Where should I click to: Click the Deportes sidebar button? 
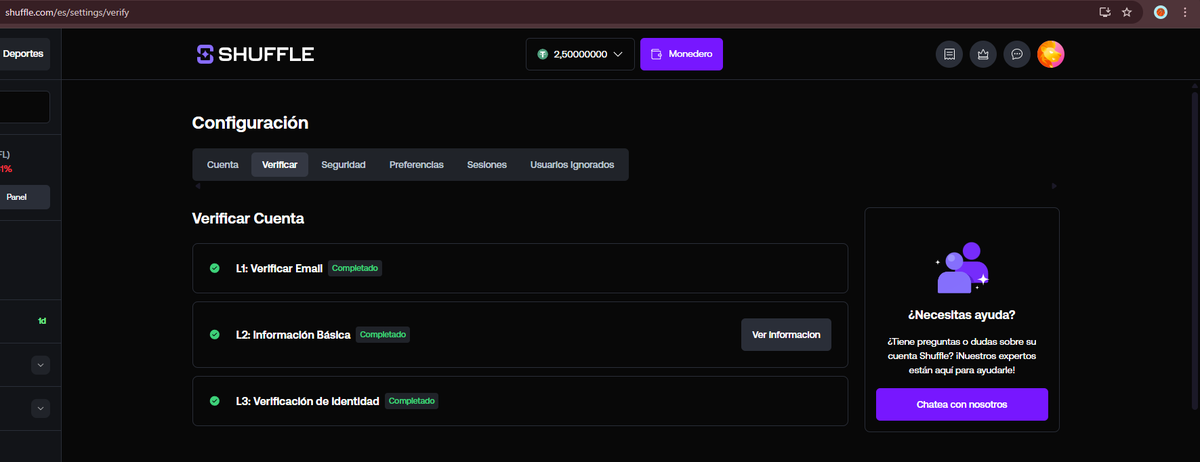click(23, 55)
